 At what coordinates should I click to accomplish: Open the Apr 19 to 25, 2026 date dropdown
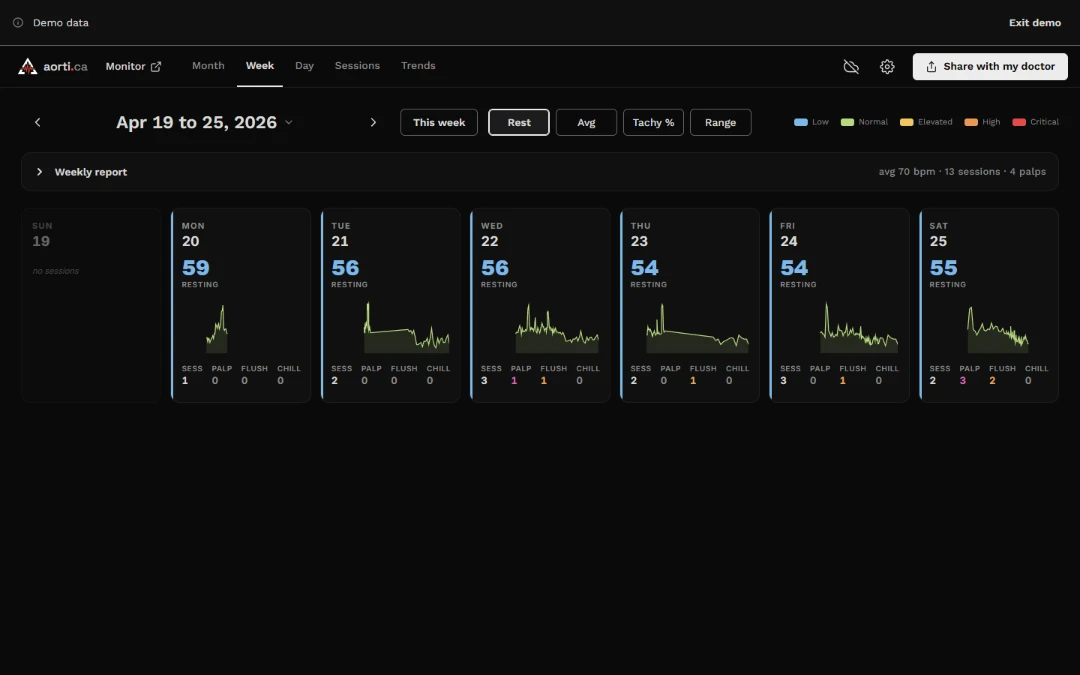[x=205, y=123]
